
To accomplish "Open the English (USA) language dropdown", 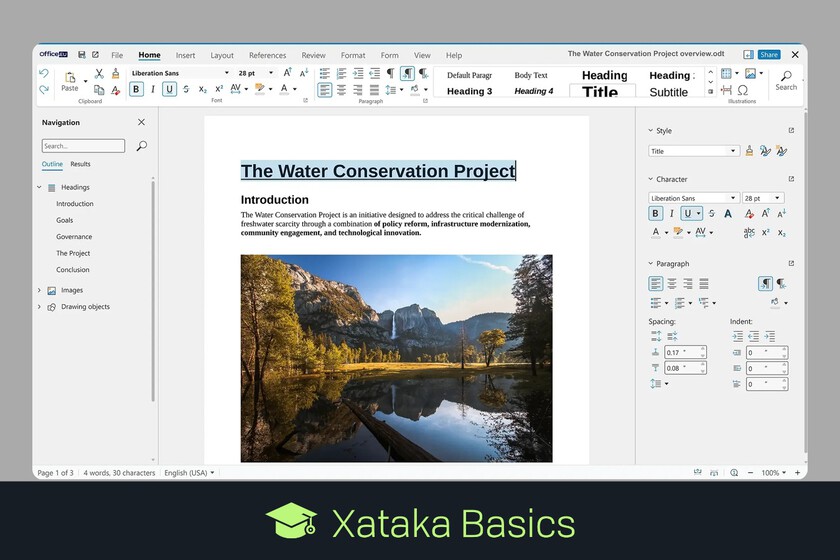I will 189,473.
